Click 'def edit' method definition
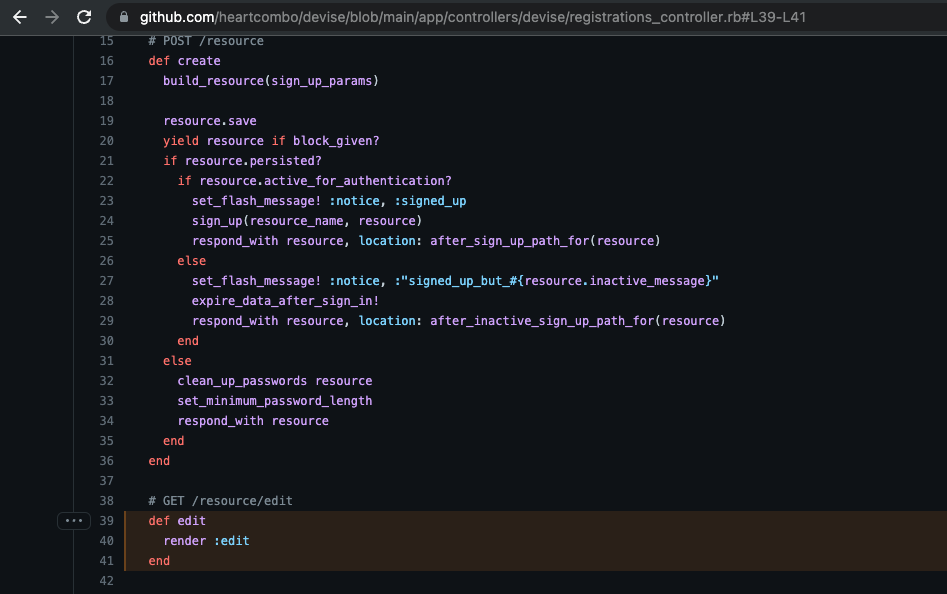The width and height of the screenshot is (947, 594). point(177,520)
